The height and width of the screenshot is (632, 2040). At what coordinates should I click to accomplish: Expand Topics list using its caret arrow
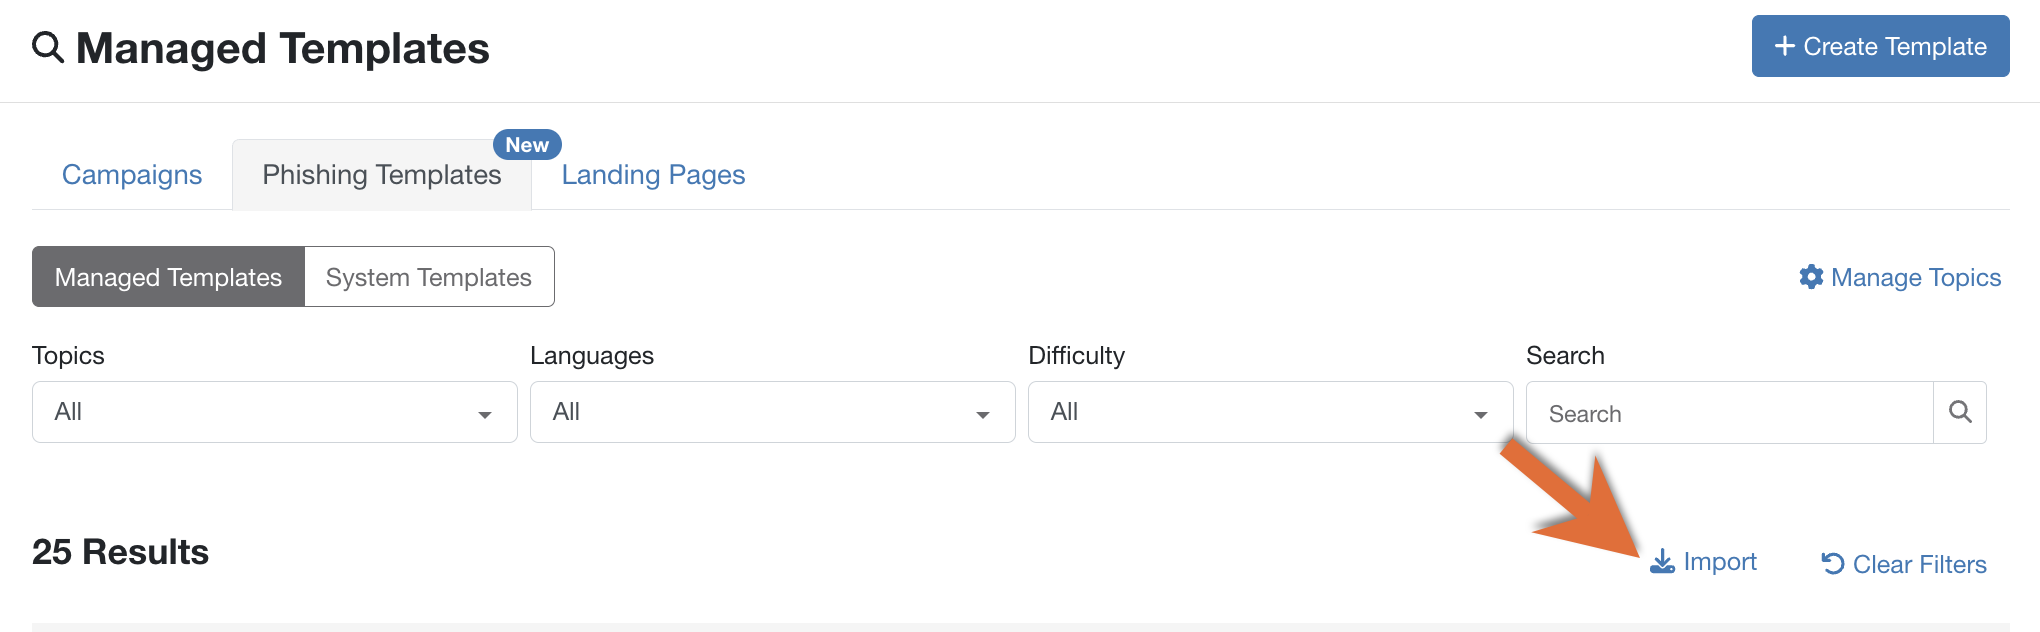point(485,415)
